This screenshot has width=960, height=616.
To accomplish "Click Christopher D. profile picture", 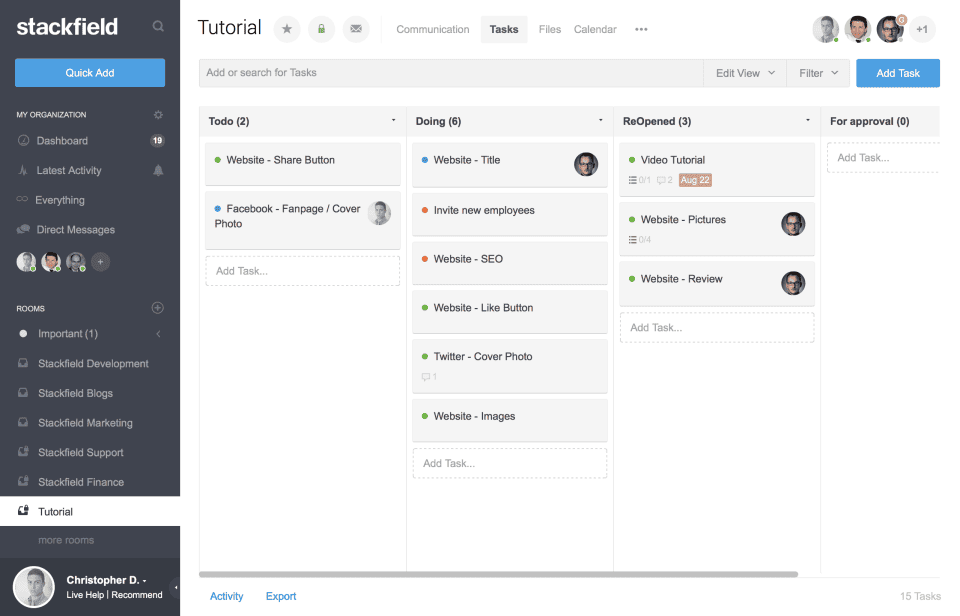I will point(34,587).
